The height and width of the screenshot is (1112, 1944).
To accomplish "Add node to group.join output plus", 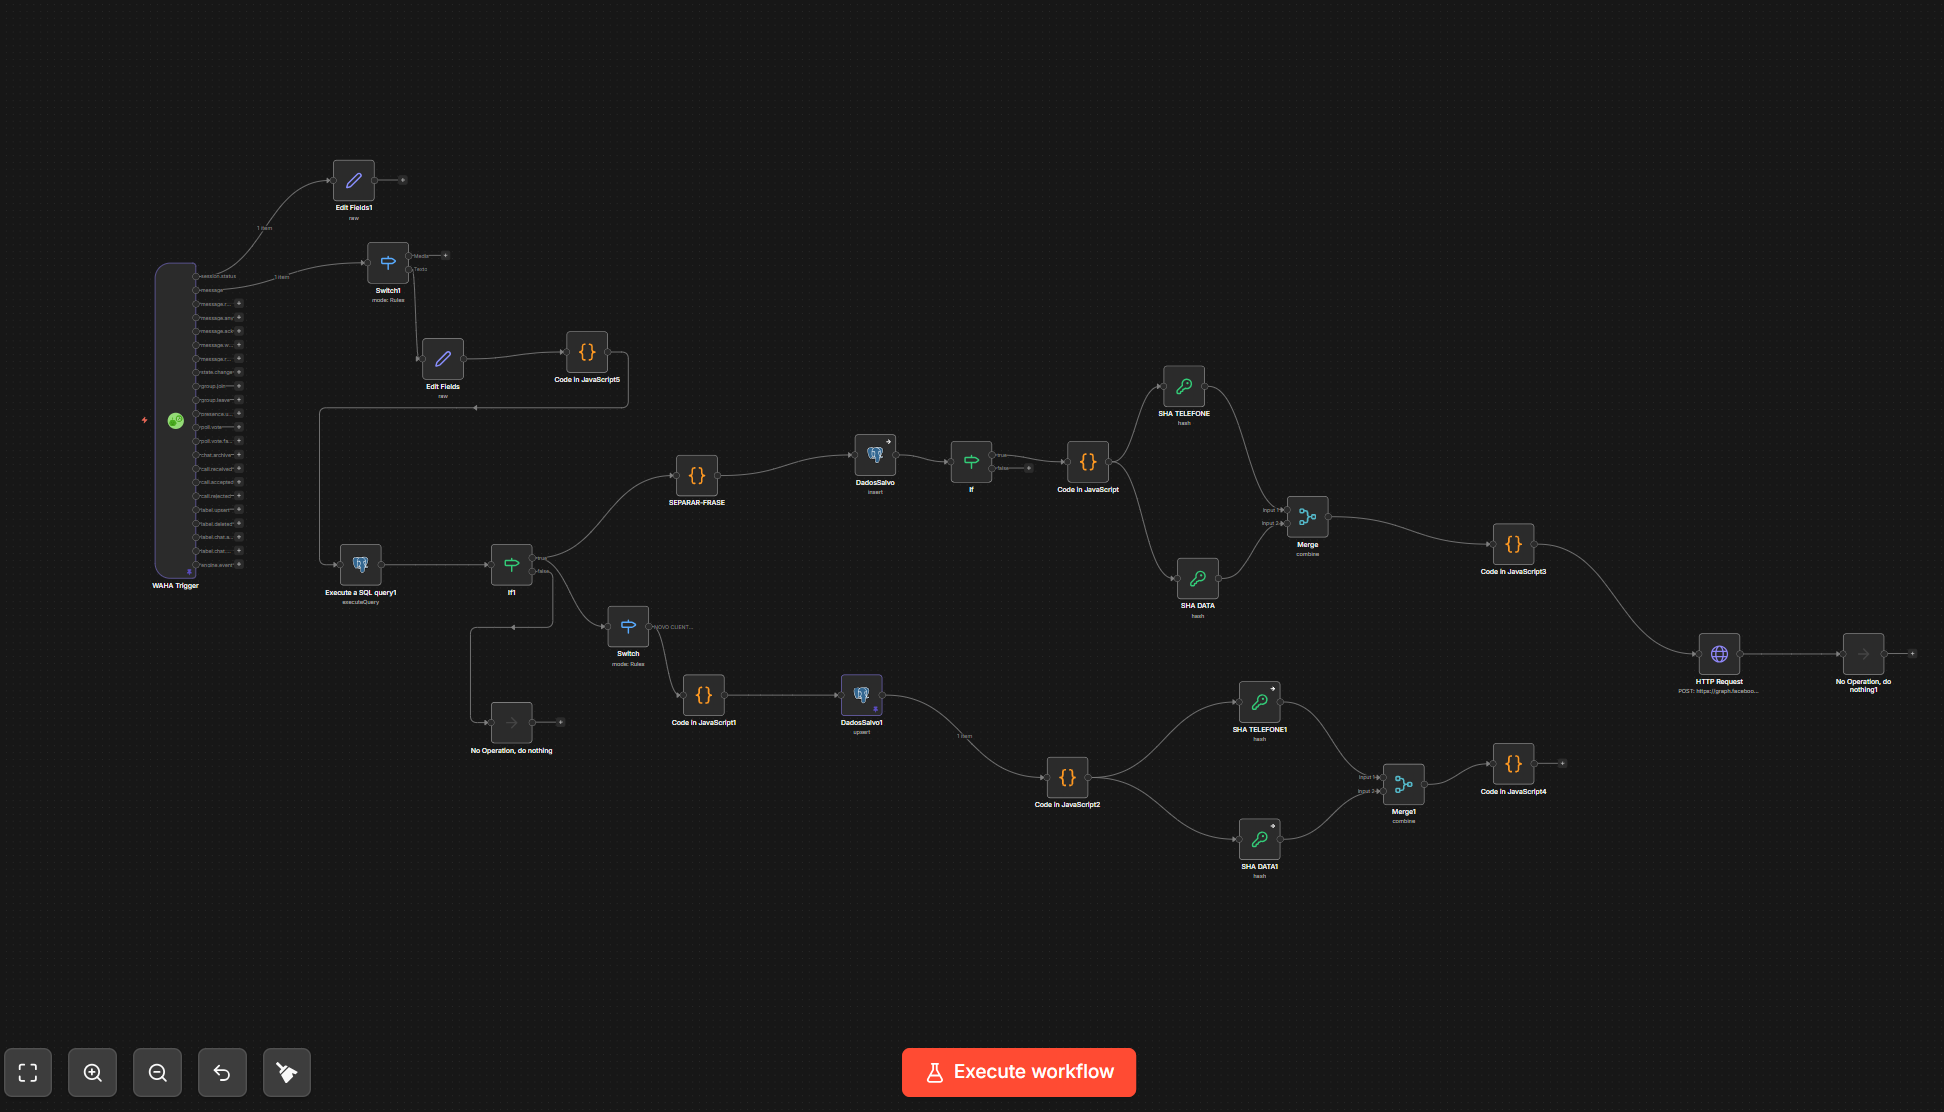I will [239, 386].
